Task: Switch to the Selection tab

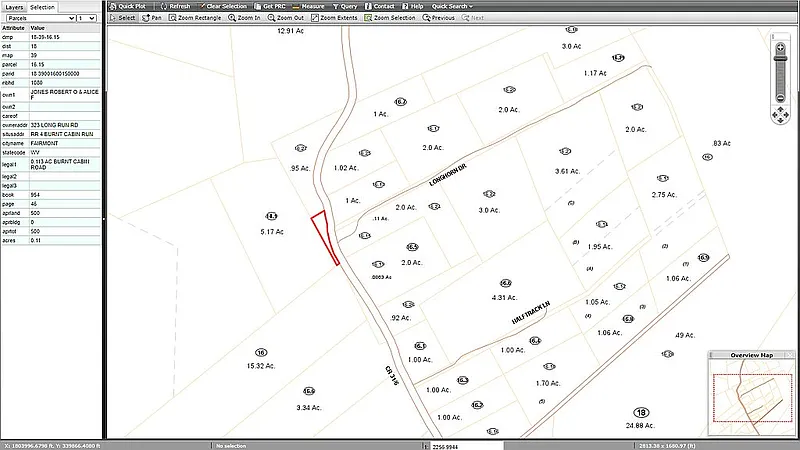Action: [42, 7]
